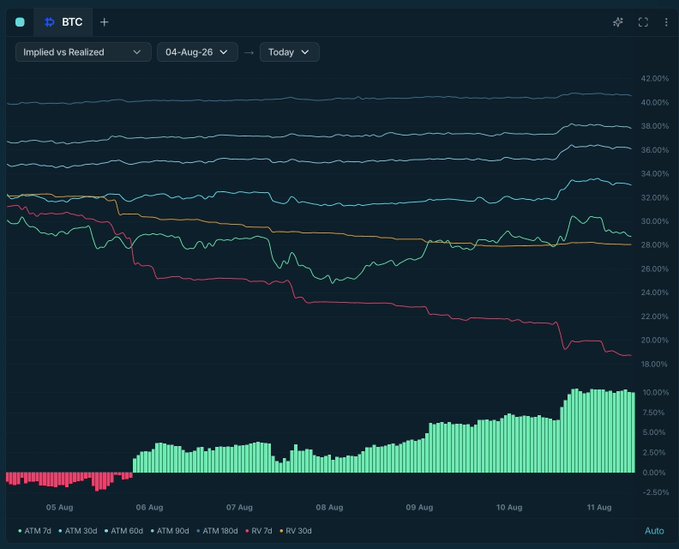Screen dimensions: 679x549
Task: Click the 32.00% y-axis label
Action: [655, 197]
